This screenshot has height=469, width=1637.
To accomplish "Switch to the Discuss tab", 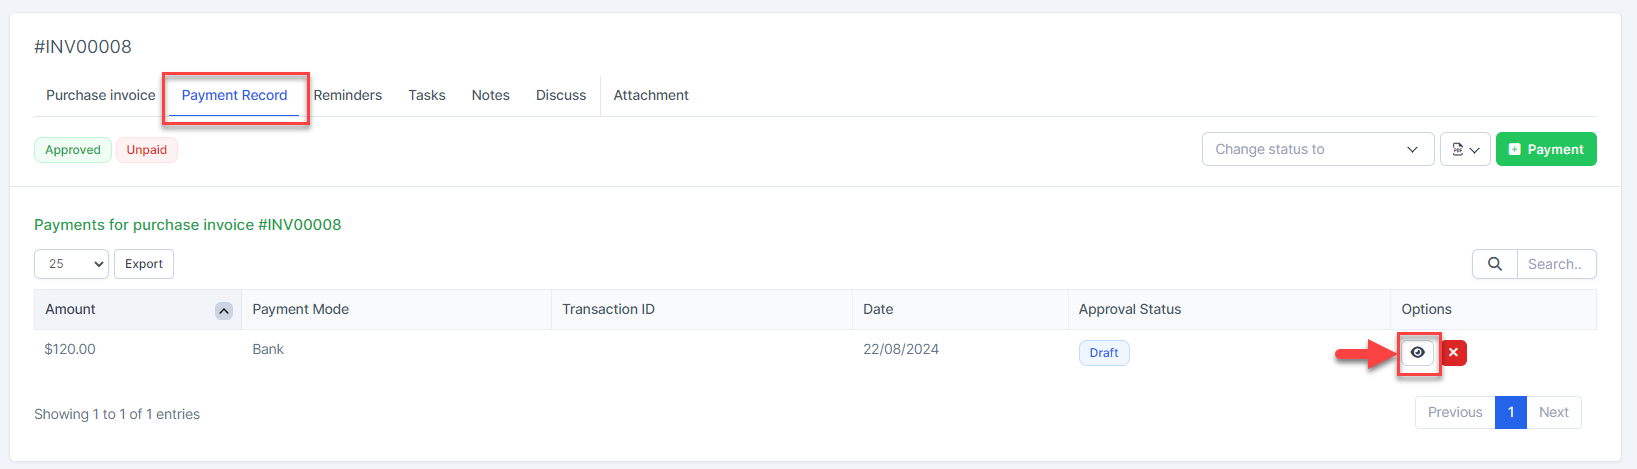I will pyautogui.click(x=560, y=96).
